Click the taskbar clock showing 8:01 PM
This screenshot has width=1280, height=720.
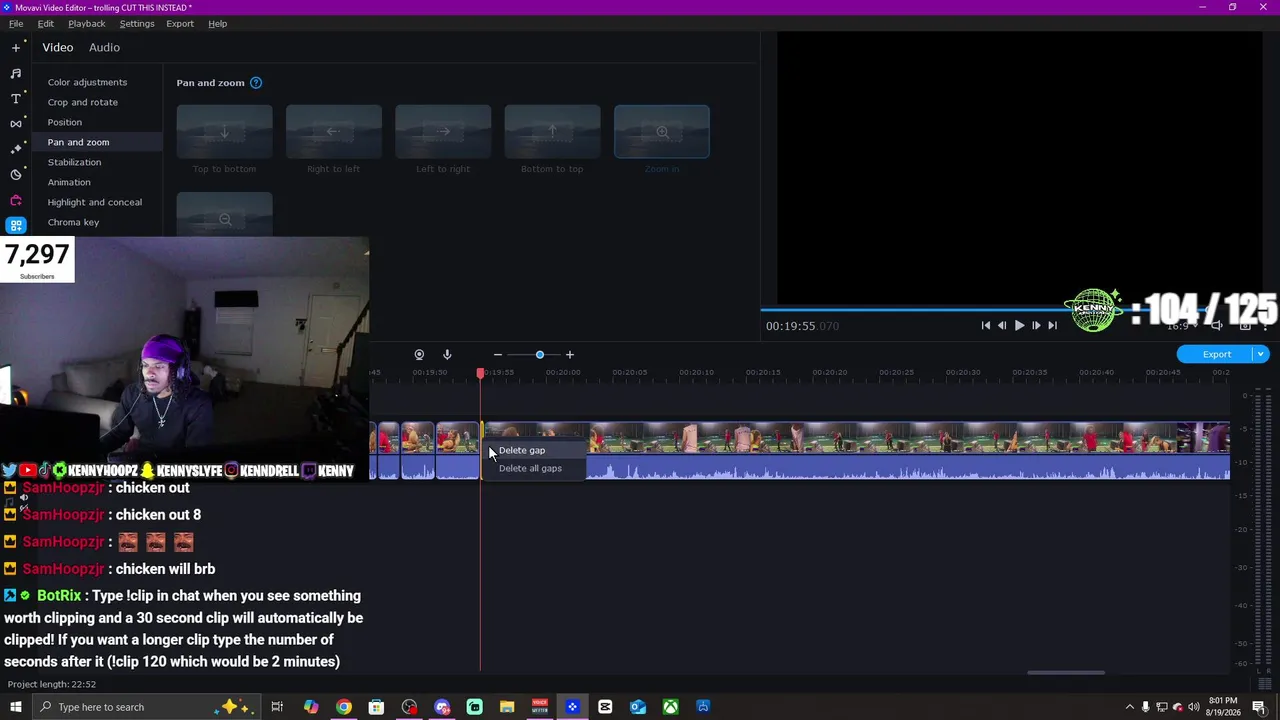(1223, 707)
